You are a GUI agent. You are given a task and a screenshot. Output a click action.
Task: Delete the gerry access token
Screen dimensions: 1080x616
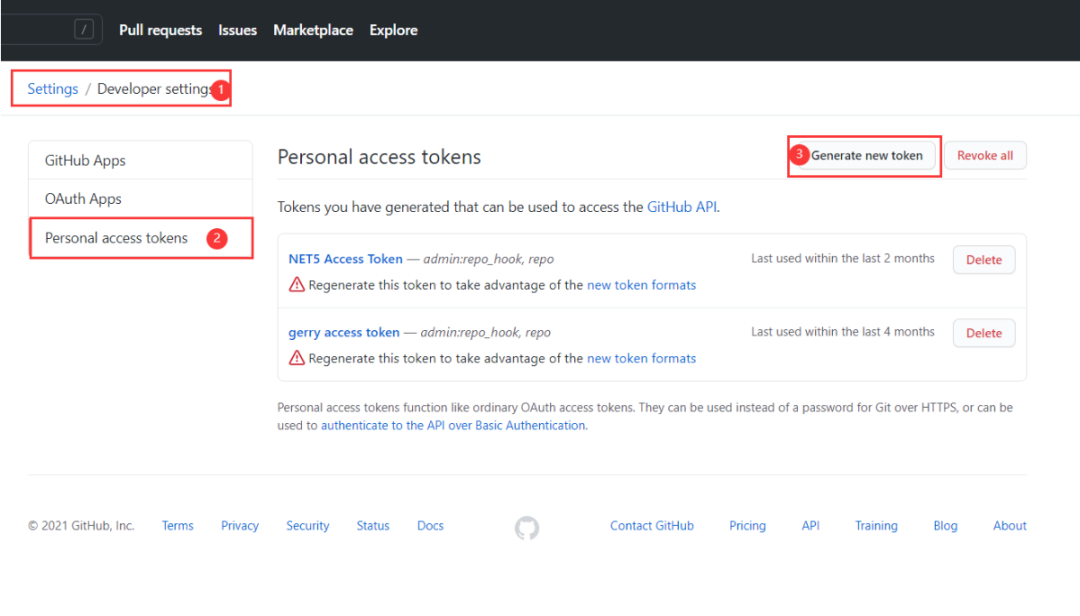click(984, 333)
